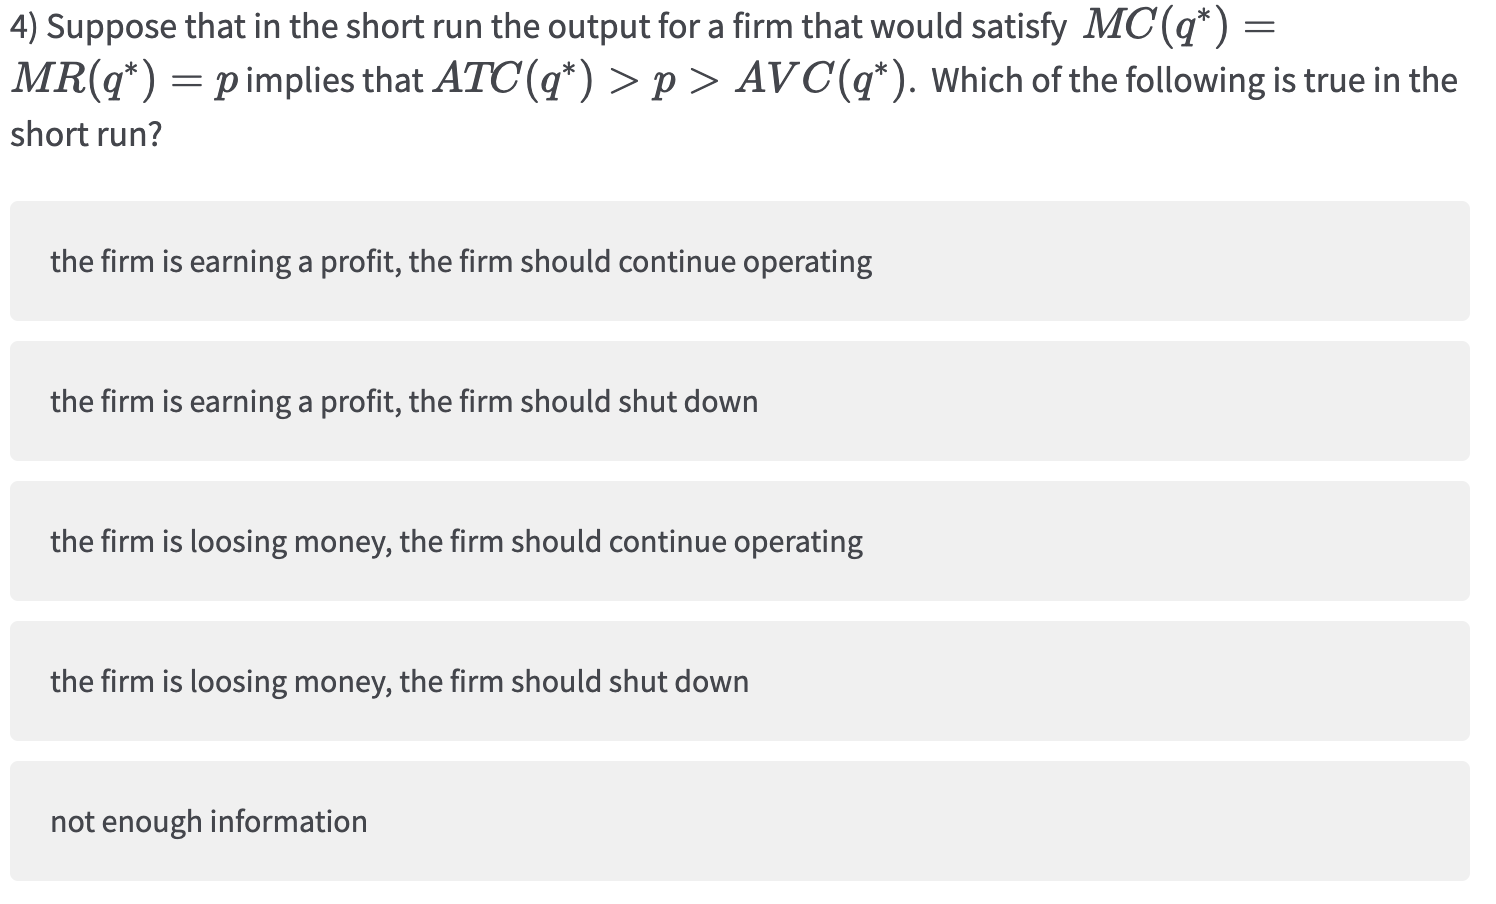Click the middle answer option on the screen
Viewport: 1496px width, 904px height.
tap(738, 541)
